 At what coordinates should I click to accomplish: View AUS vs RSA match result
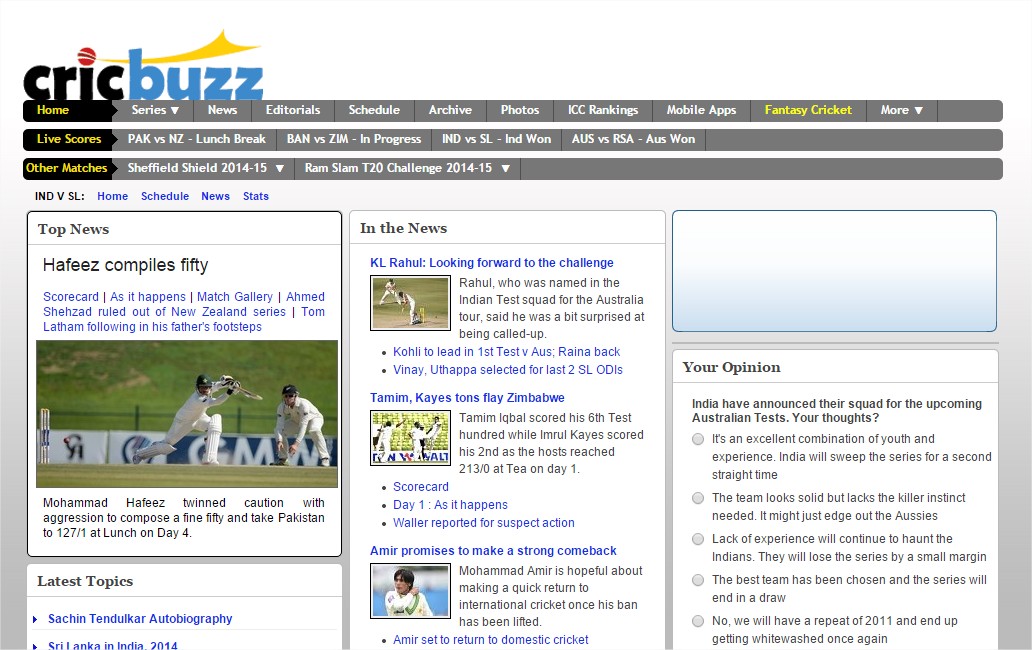tap(633, 139)
